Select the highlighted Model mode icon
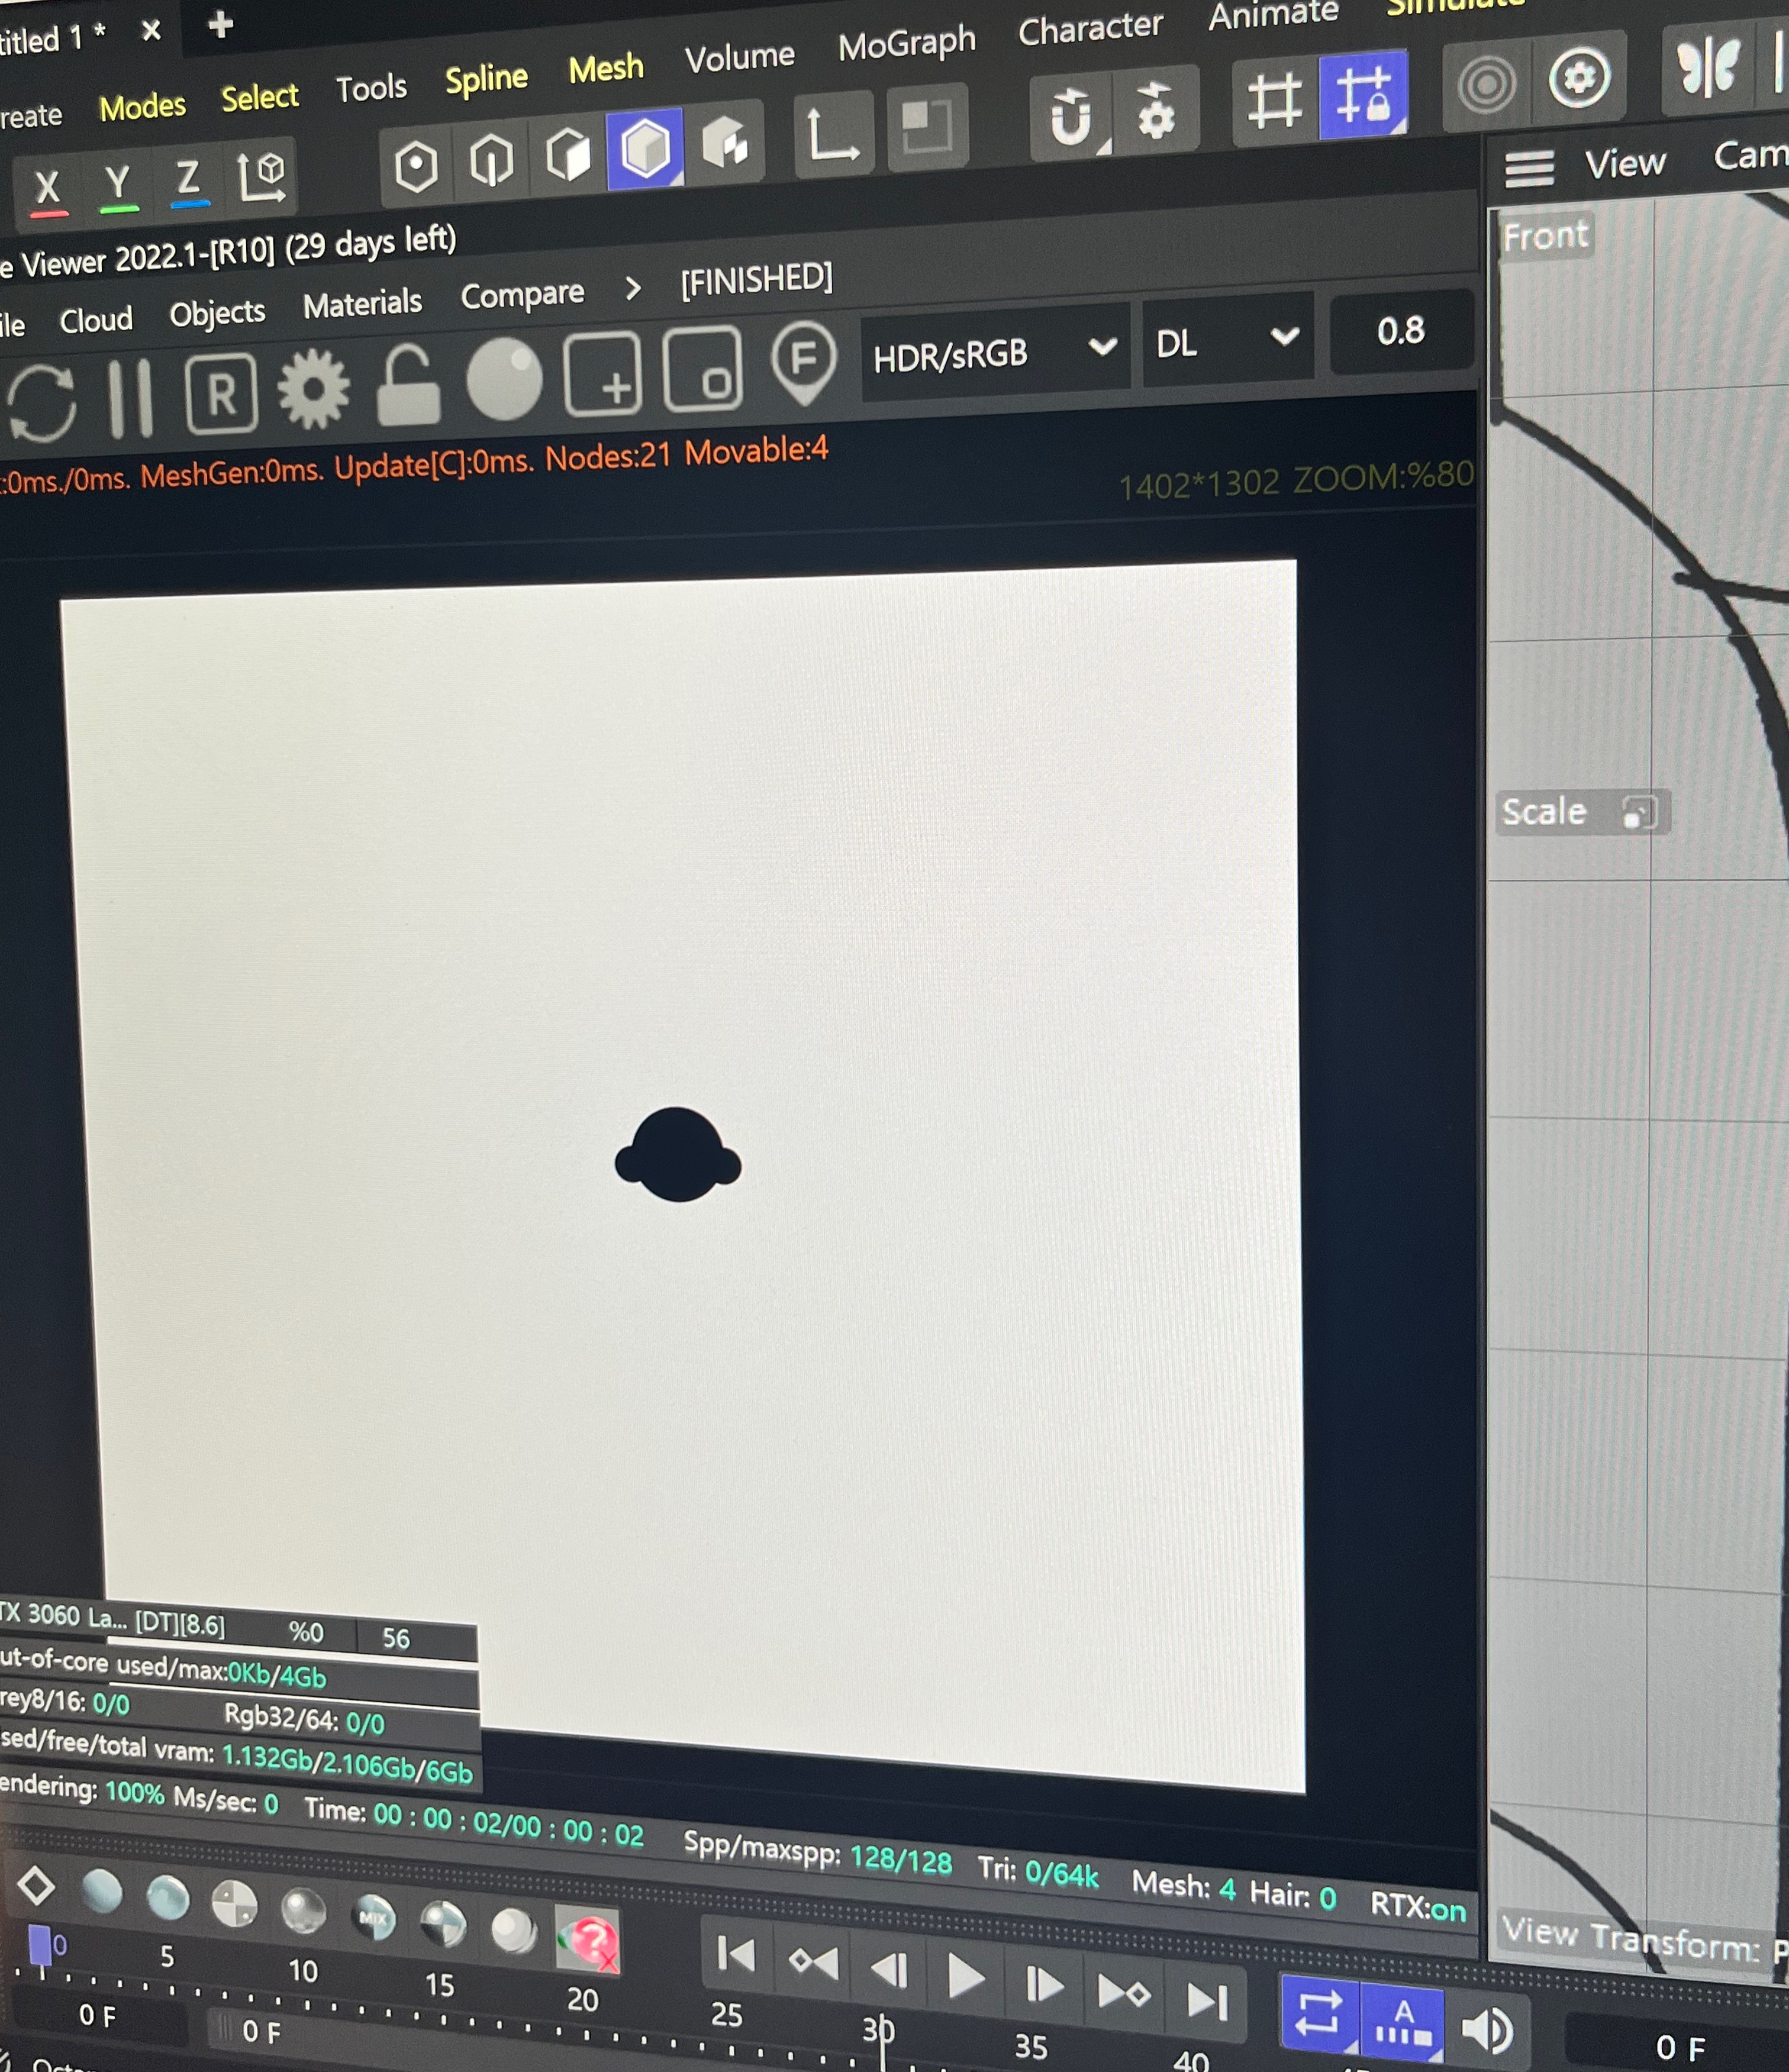The image size is (1789, 2072). (x=645, y=149)
